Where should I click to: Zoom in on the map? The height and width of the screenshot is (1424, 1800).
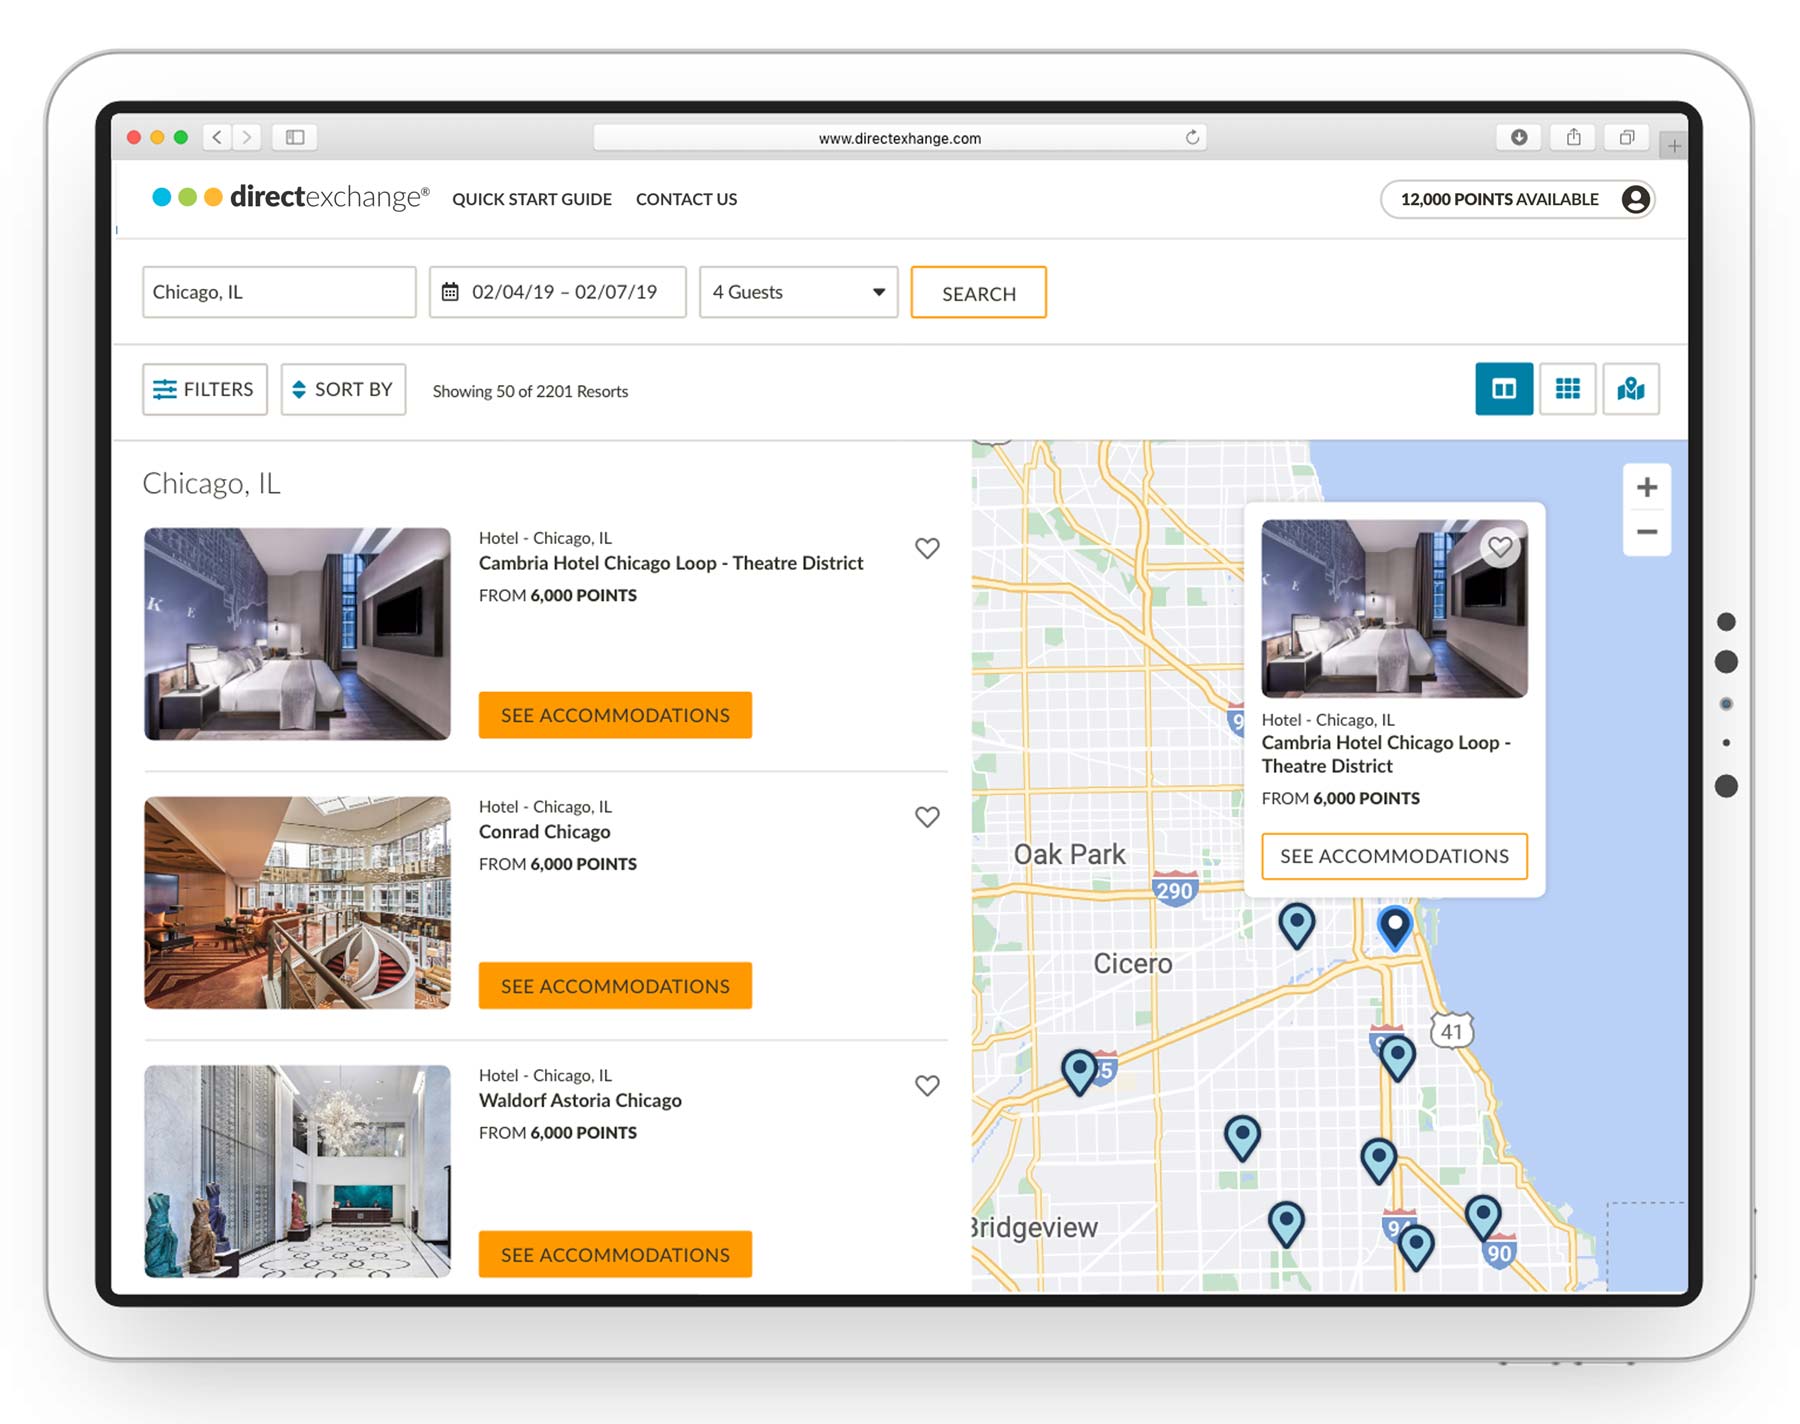click(x=1646, y=487)
